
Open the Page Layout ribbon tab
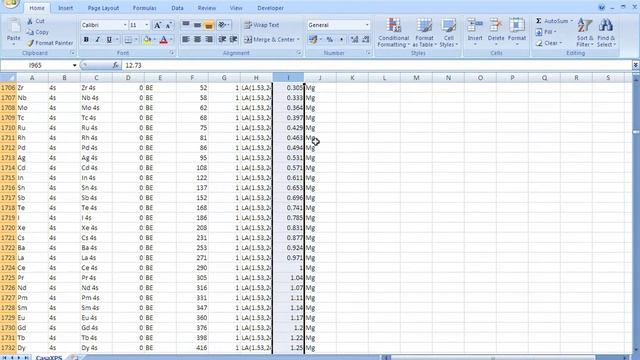click(103, 8)
